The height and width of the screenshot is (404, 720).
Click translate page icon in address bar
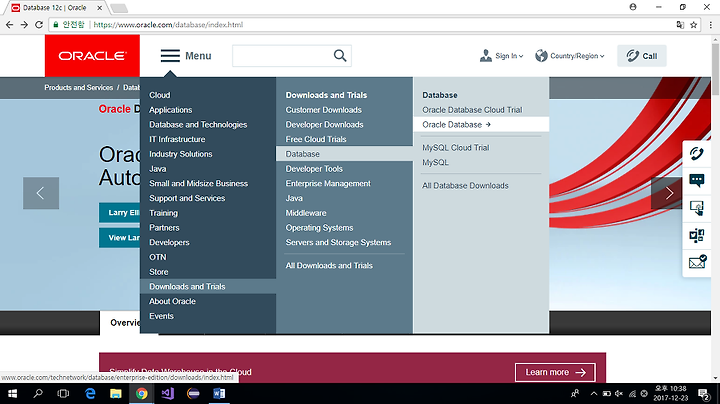pos(680,25)
